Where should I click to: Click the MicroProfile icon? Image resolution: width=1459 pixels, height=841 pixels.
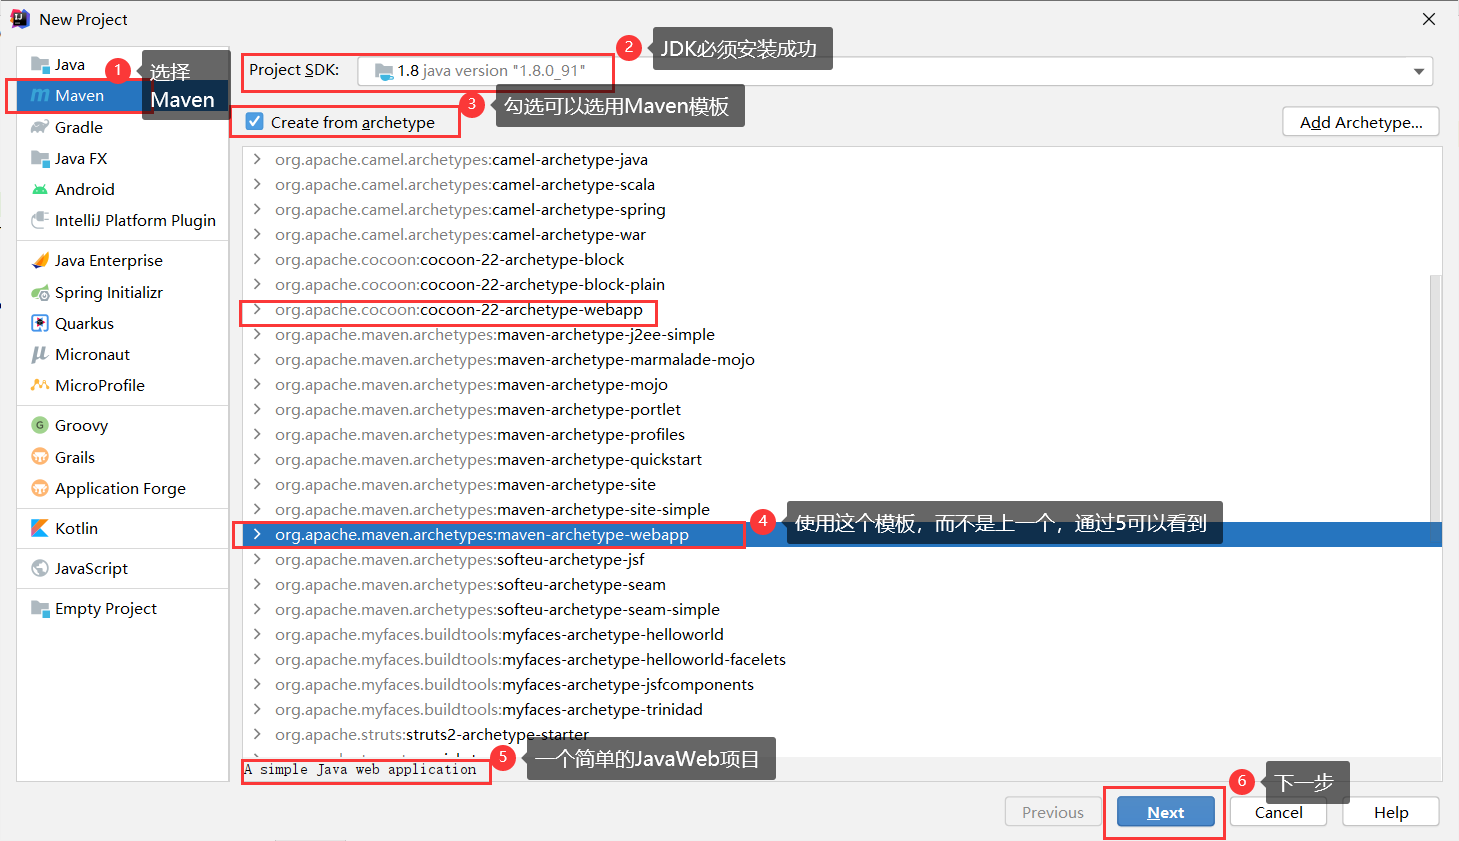pyautogui.click(x=40, y=385)
